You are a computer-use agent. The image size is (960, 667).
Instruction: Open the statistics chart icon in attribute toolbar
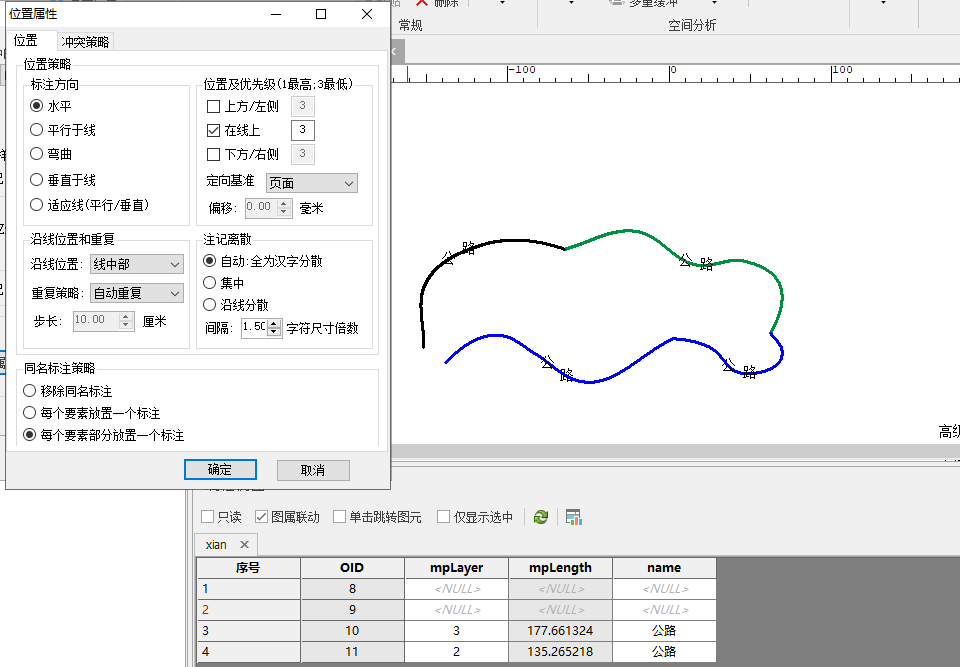tap(573, 517)
